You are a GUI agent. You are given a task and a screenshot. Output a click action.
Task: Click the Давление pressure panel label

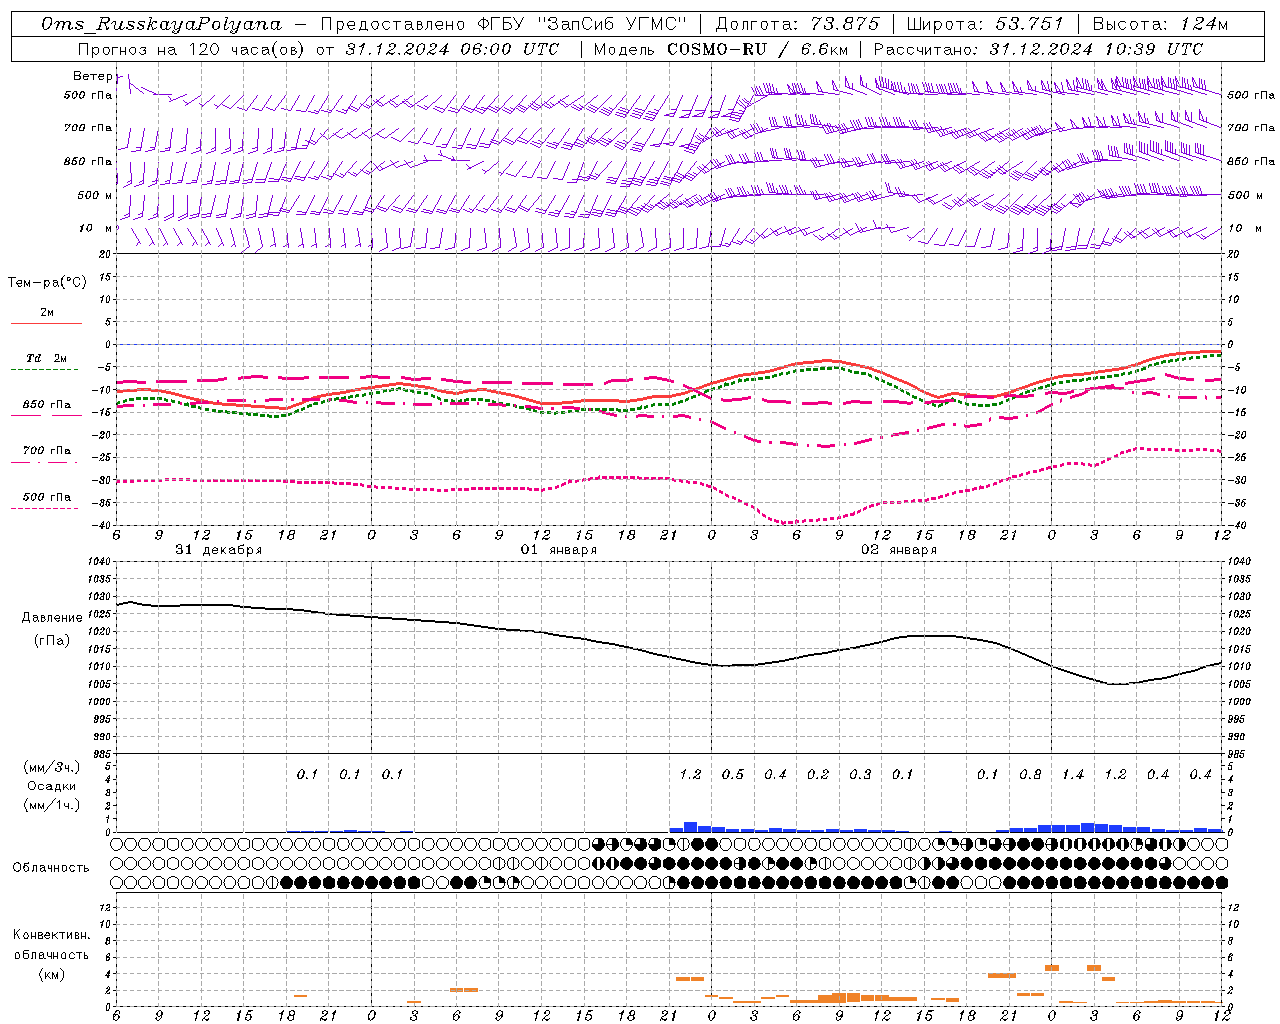tap(52, 618)
